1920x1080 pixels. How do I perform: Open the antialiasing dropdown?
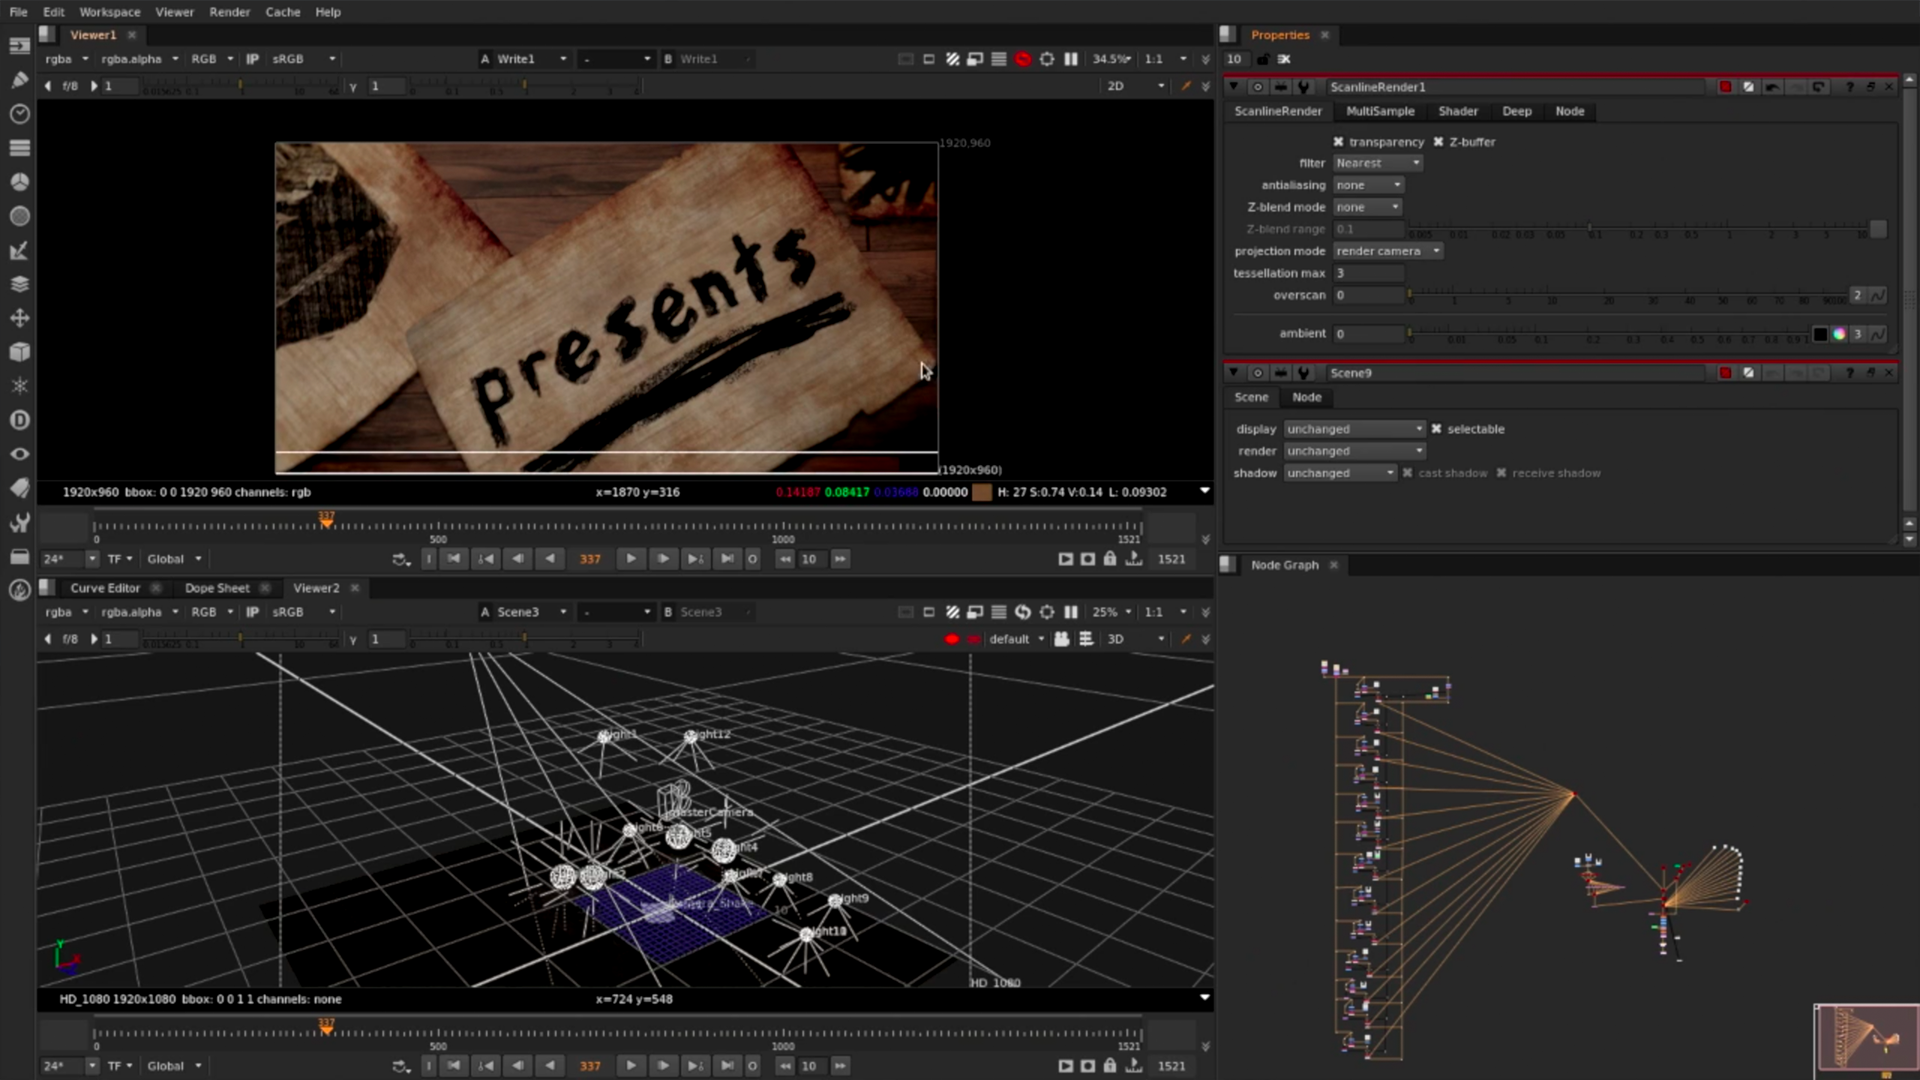tap(1368, 185)
